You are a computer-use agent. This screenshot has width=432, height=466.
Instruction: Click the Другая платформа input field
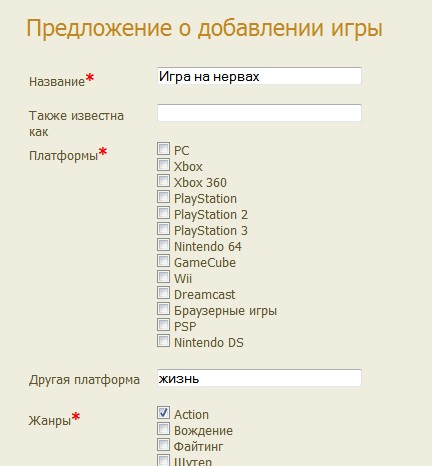click(259, 378)
